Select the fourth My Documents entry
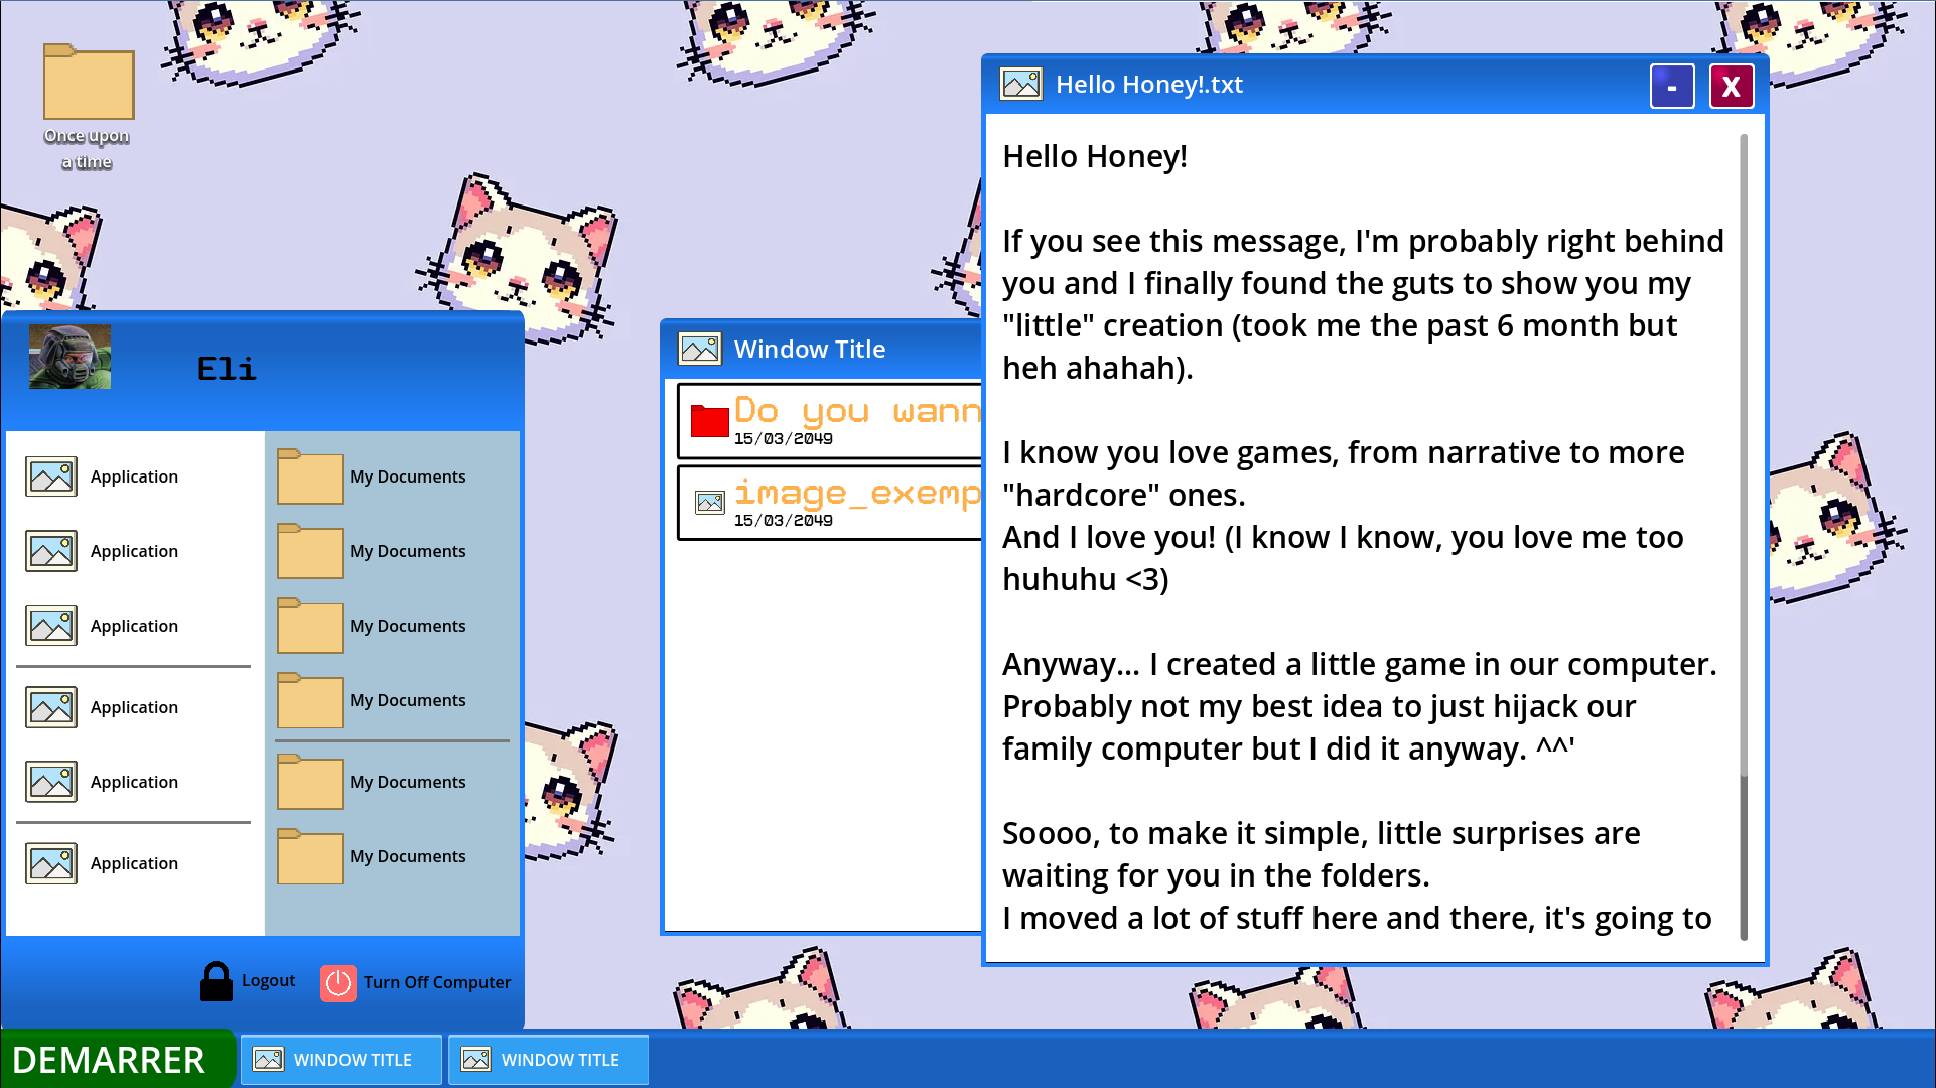The height and width of the screenshot is (1088, 1936). coord(407,700)
